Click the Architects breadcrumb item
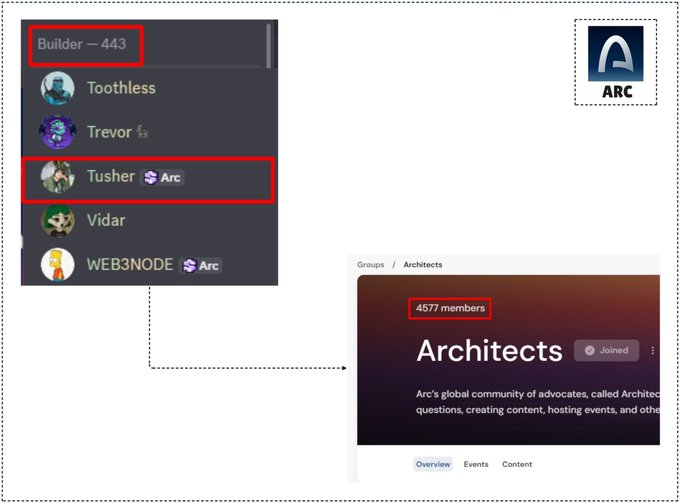 (x=423, y=265)
